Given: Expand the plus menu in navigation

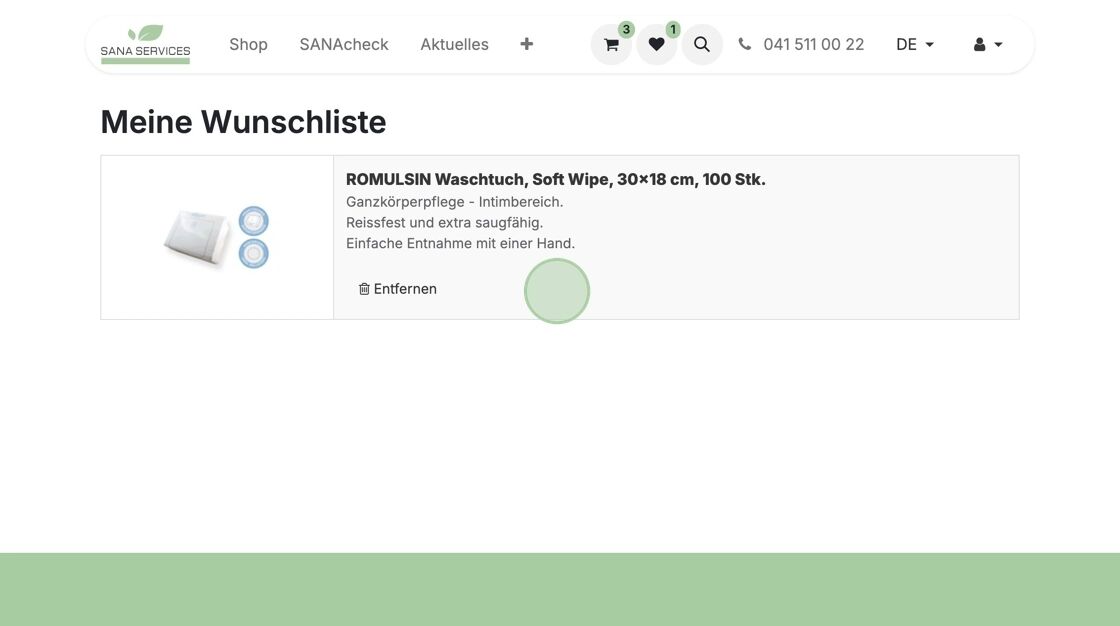Looking at the screenshot, I should pos(526,44).
